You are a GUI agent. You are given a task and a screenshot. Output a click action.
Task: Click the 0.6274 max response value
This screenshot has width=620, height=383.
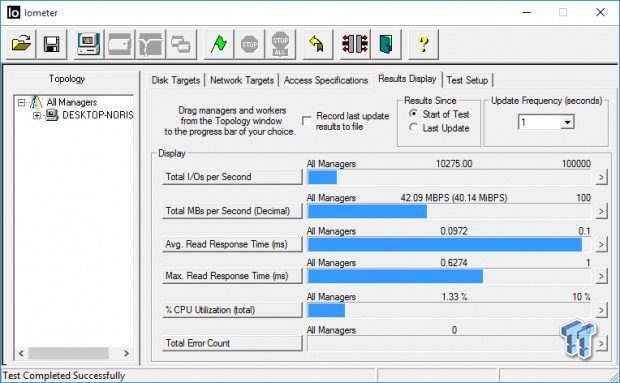tap(454, 263)
